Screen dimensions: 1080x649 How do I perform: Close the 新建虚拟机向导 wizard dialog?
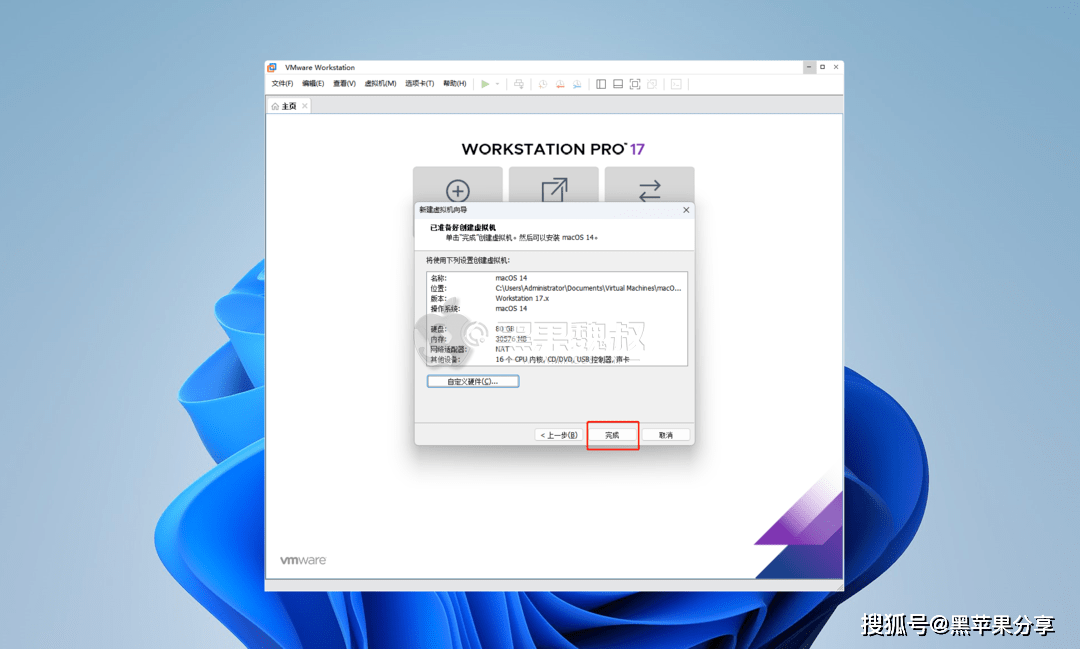point(686,210)
